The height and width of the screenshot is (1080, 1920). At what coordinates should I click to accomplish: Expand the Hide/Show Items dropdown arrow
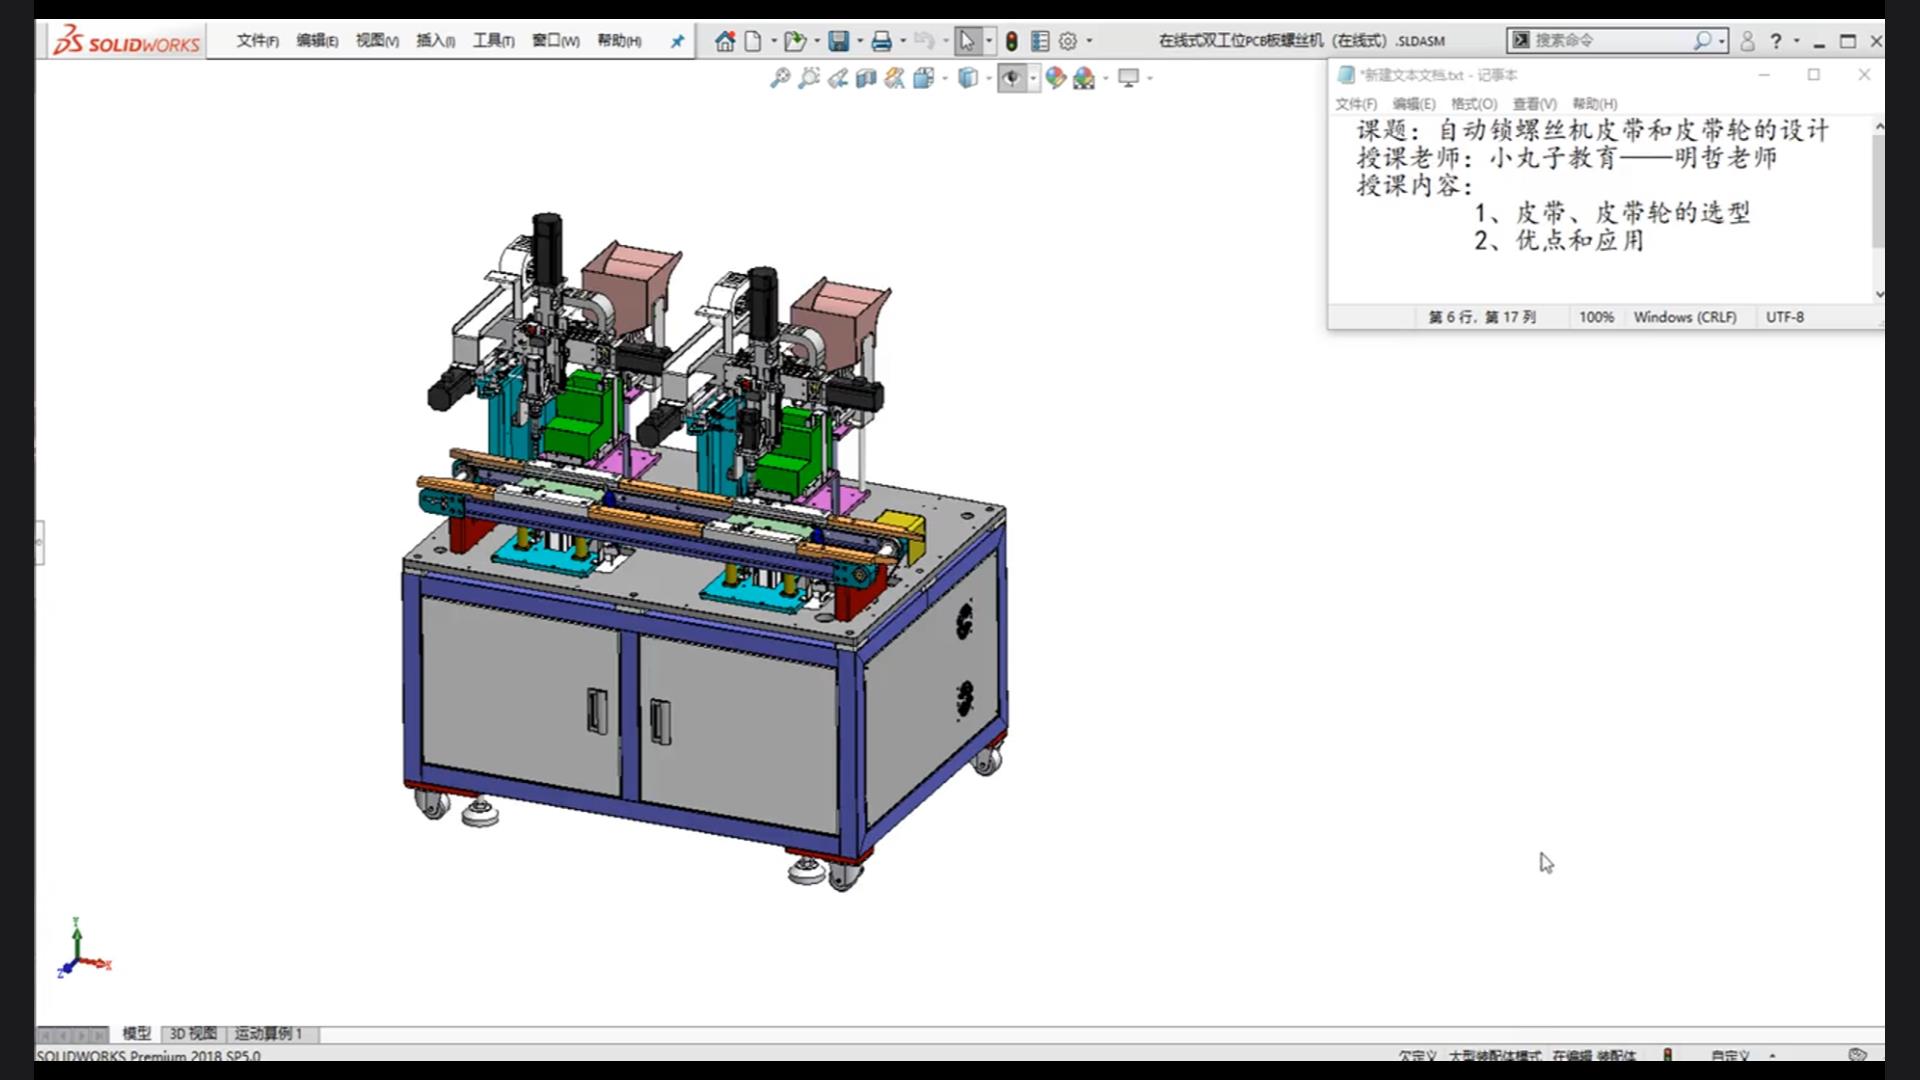pos(1033,78)
